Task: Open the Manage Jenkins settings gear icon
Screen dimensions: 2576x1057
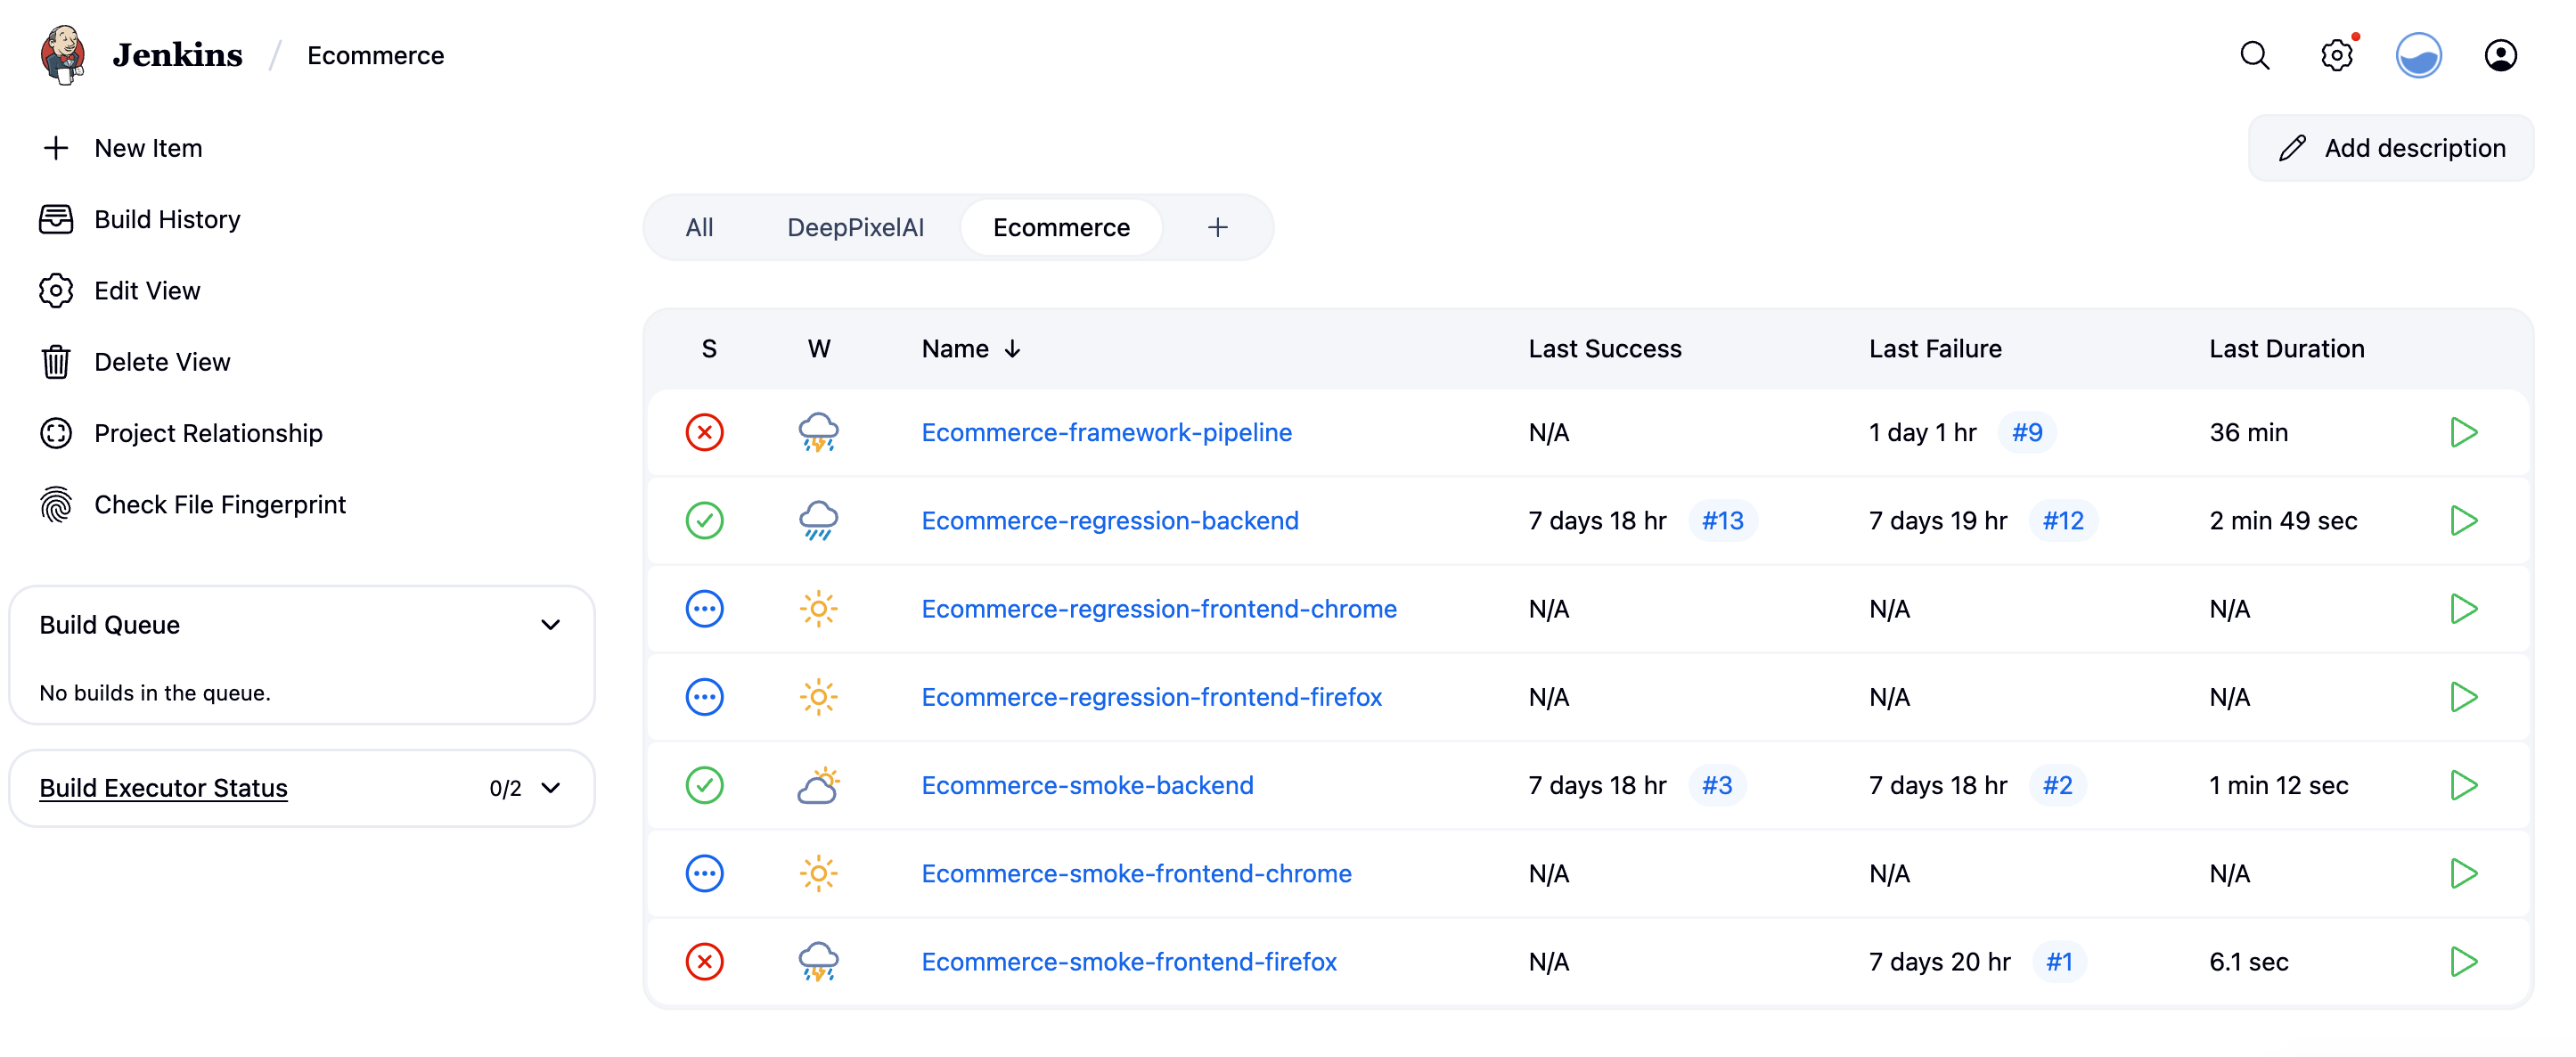Action: pos(2337,55)
